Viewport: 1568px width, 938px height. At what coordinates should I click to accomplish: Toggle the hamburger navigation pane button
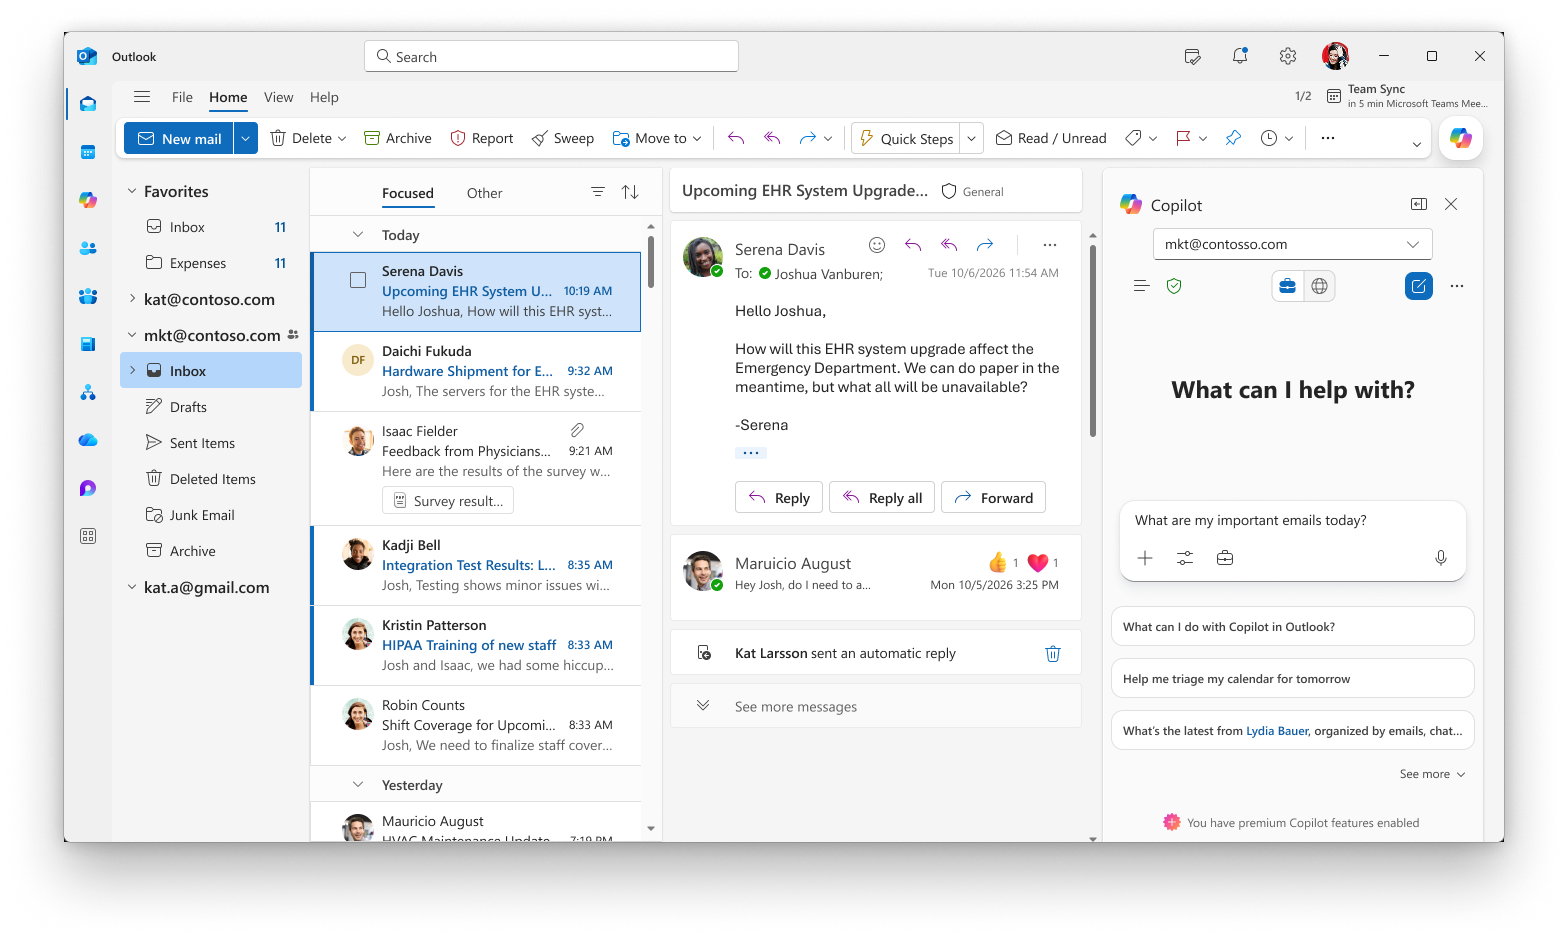point(142,97)
